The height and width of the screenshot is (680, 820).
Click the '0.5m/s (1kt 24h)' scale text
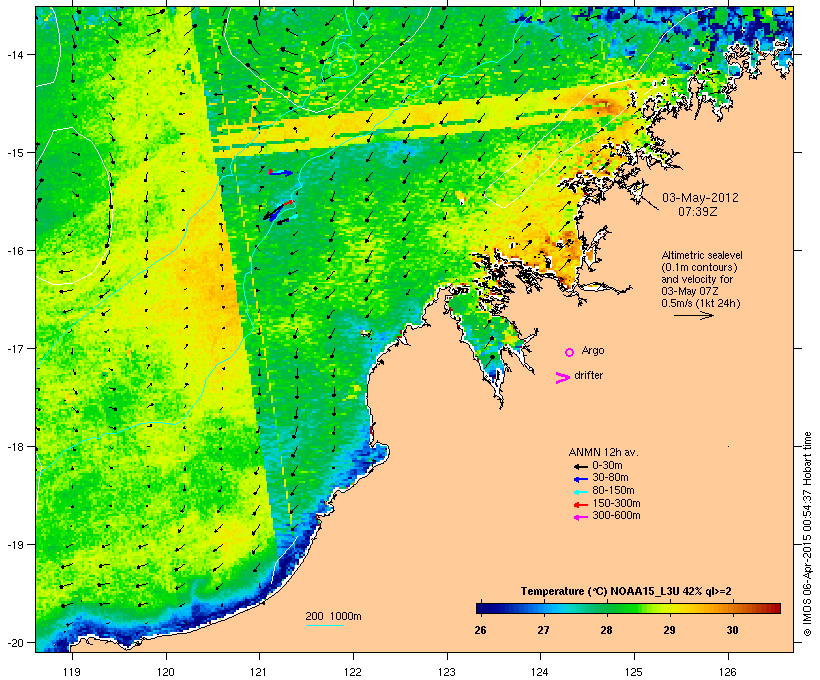(701, 303)
